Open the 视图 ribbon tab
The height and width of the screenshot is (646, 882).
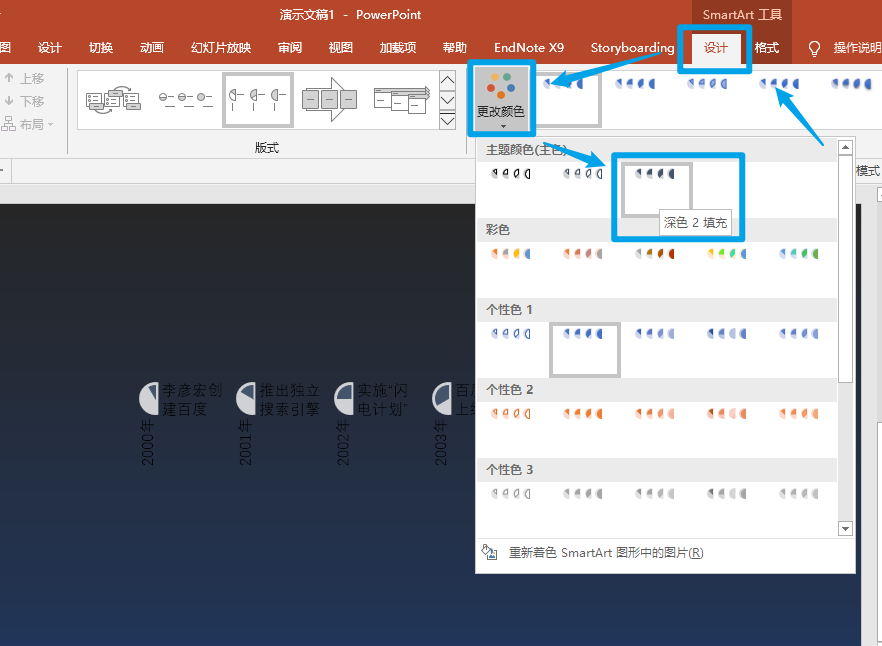(x=340, y=48)
